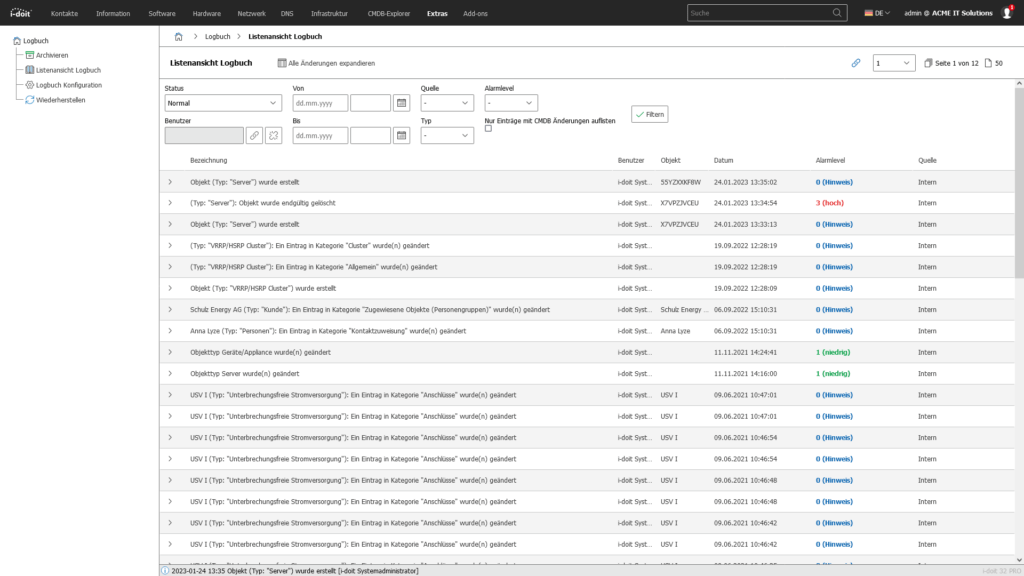
Task: Toggle the CMDB Änderungen only checkbox
Action: pos(488,128)
